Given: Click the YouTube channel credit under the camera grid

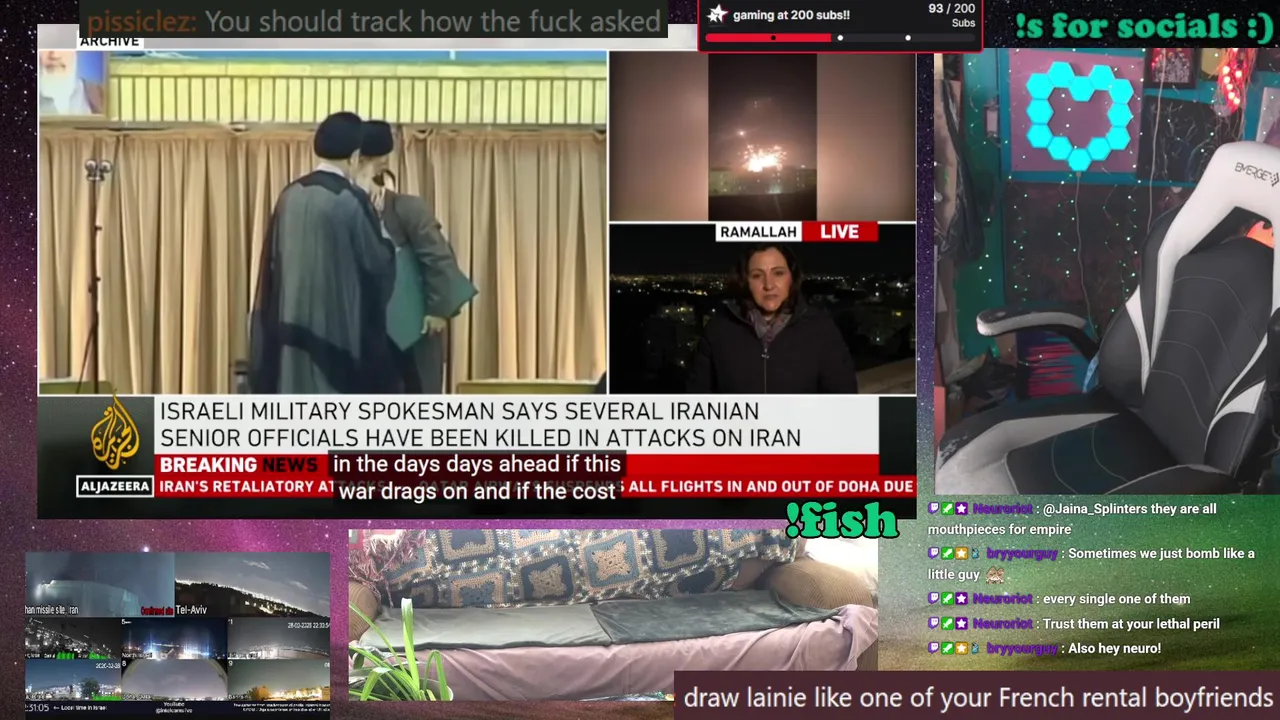Looking at the screenshot, I should pos(174,709).
